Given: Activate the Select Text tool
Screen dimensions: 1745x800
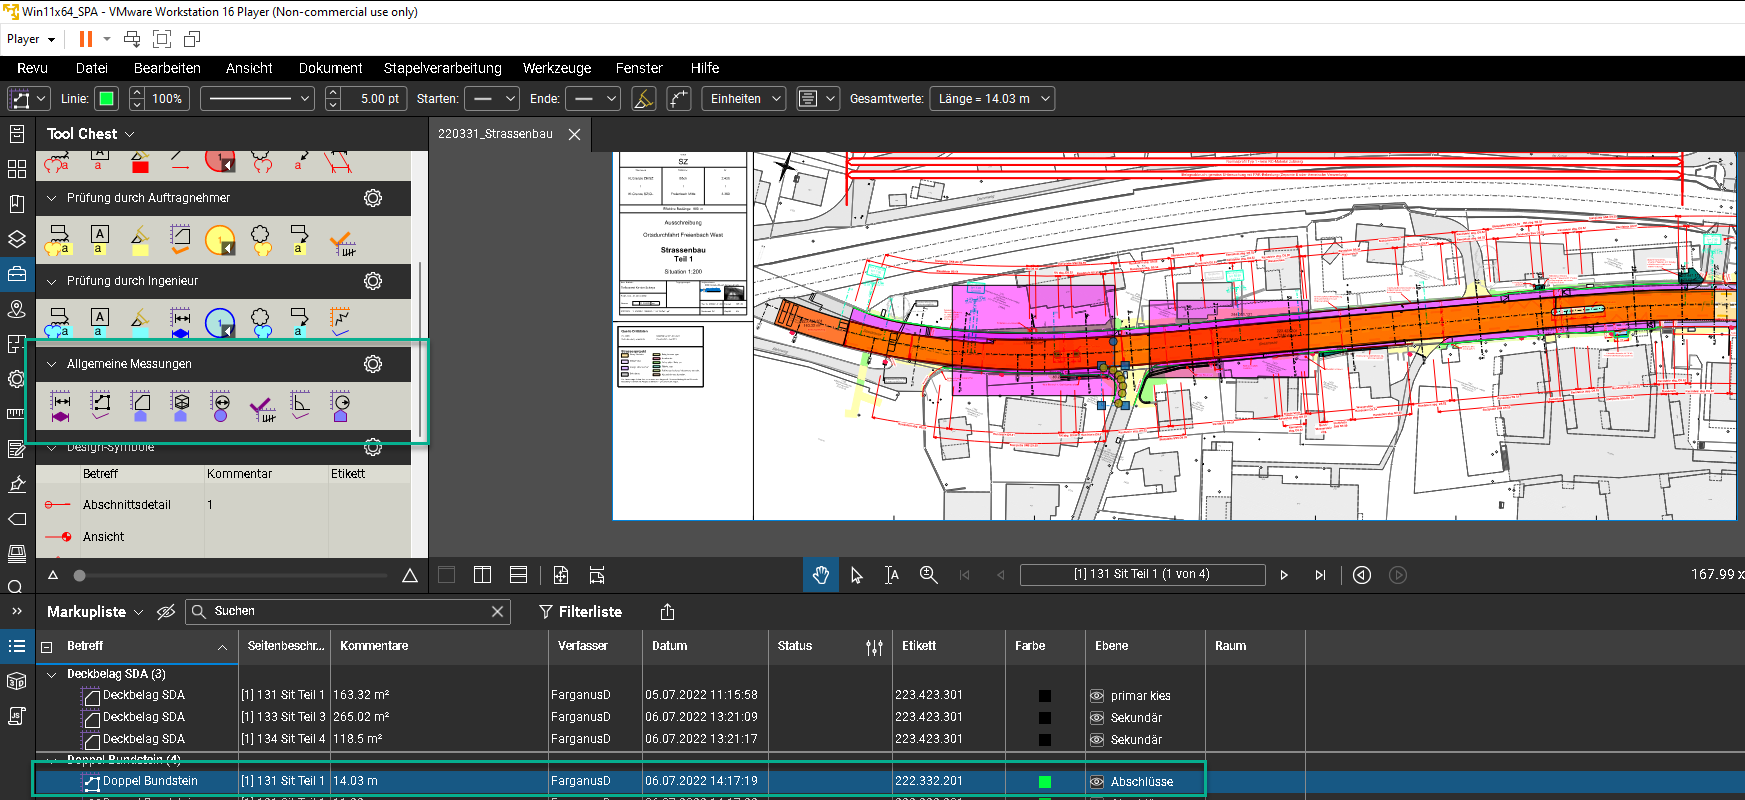Looking at the screenshot, I should coord(892,575).
